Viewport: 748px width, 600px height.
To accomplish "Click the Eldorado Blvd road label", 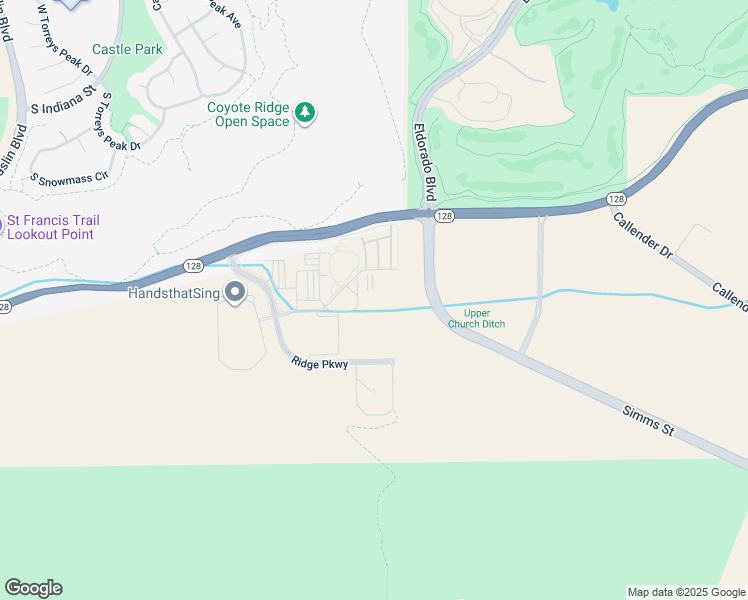I will (x=426, y=163).
